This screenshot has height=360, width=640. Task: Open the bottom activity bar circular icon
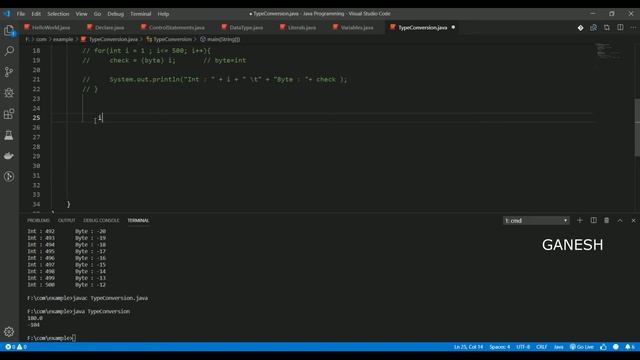[x=9, y=176]
